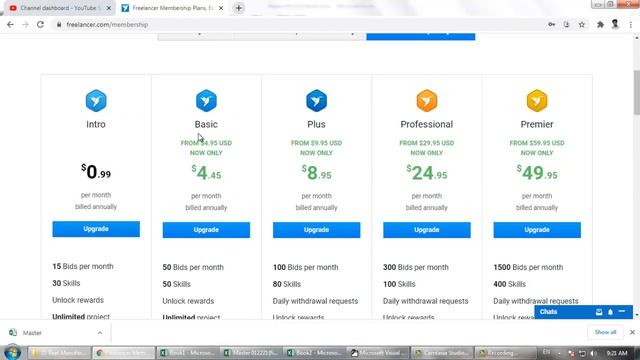The image size is (640, 360).
Task: Click the Intro plan hexagon icon
Action: (x=96, y=100)
